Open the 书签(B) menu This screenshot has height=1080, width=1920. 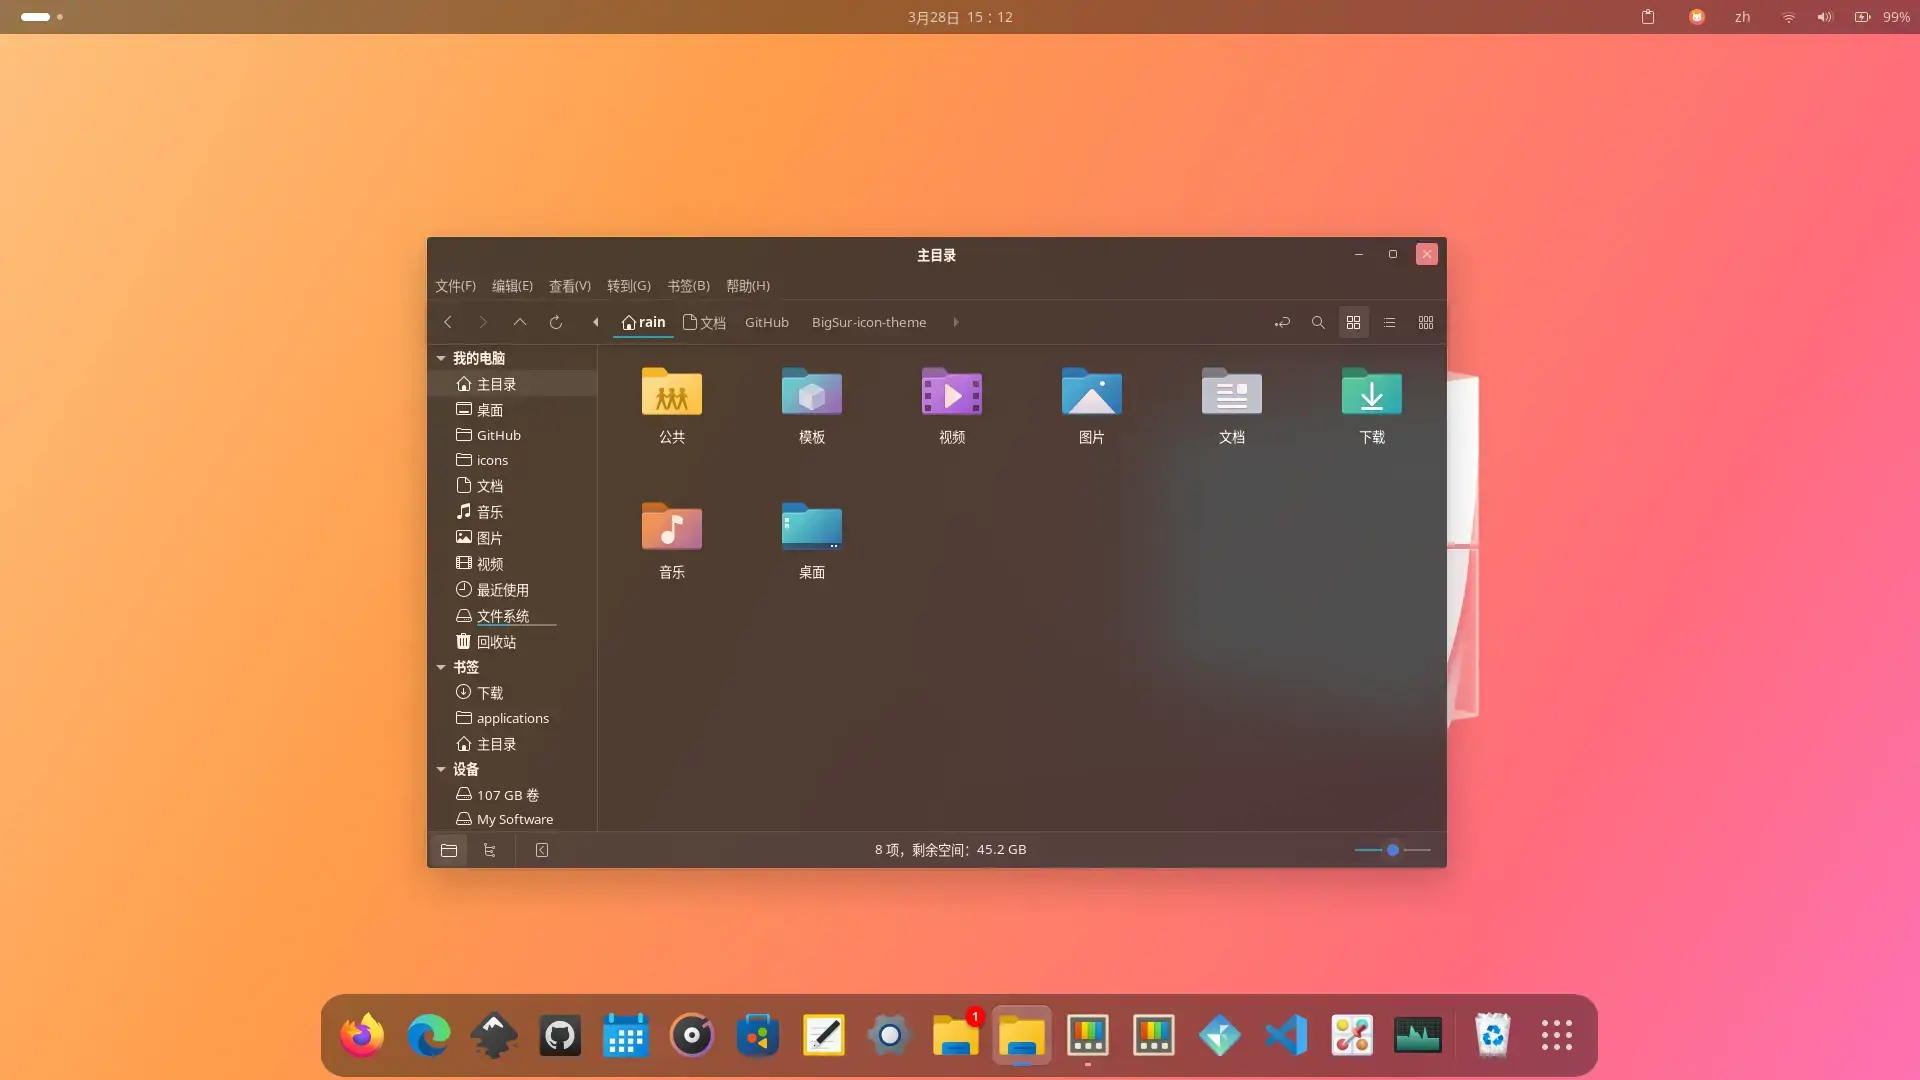click(x=687, y=286)
